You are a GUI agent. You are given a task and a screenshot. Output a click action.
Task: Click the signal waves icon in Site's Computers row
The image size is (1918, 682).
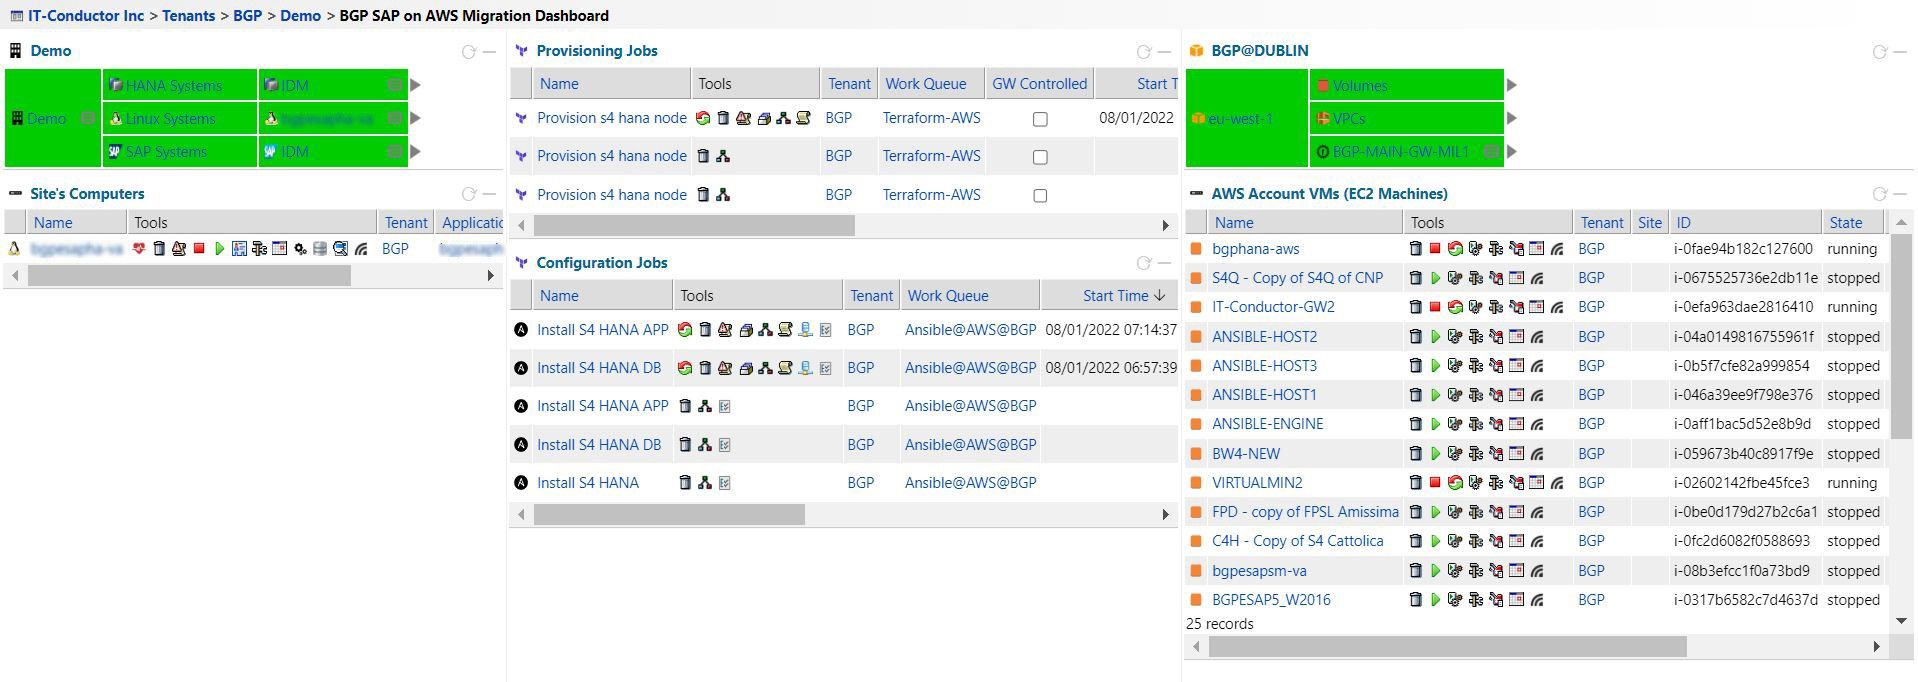pos(361,249)
